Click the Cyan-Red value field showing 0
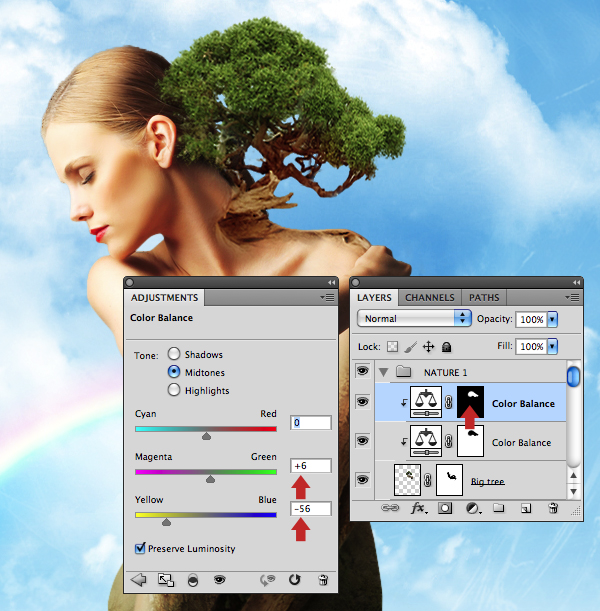This screenshot has height=611, width=600. coord(311,422)
